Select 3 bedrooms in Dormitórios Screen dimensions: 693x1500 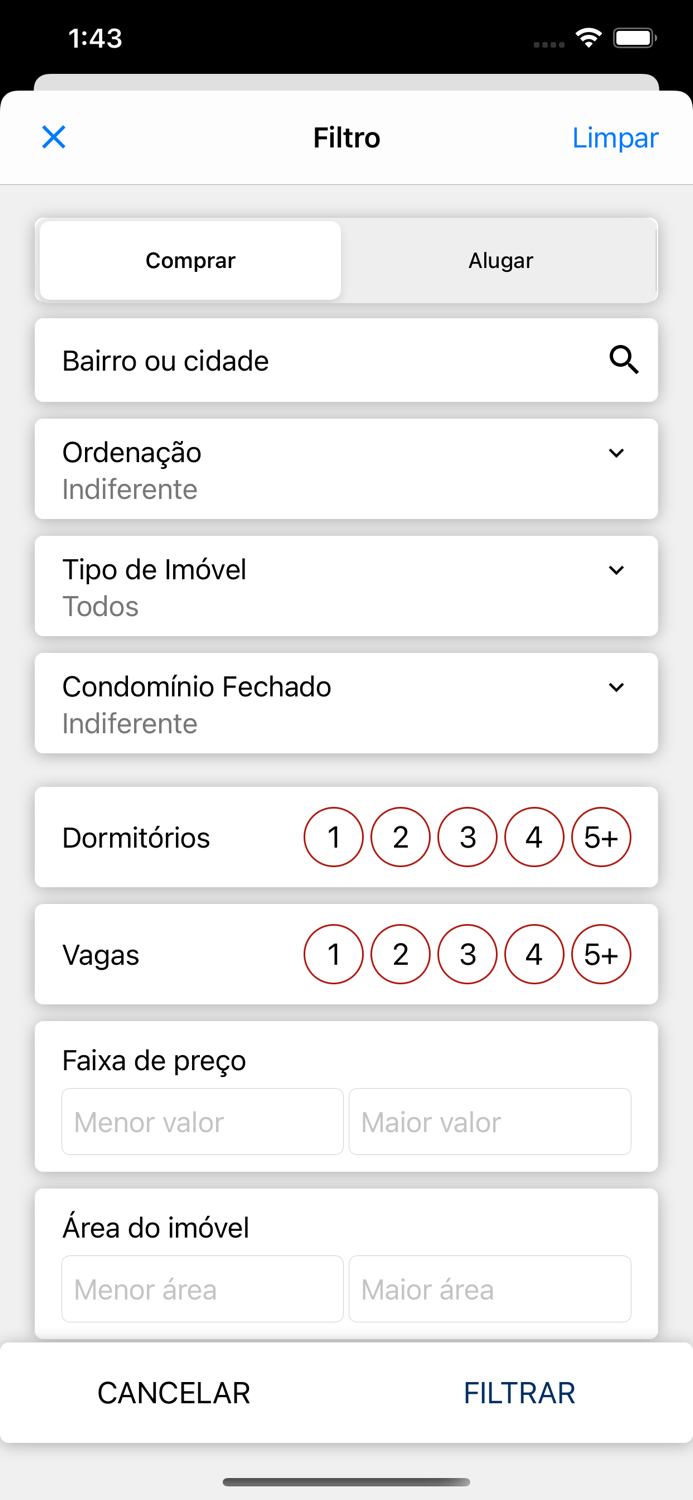(467, 837)
